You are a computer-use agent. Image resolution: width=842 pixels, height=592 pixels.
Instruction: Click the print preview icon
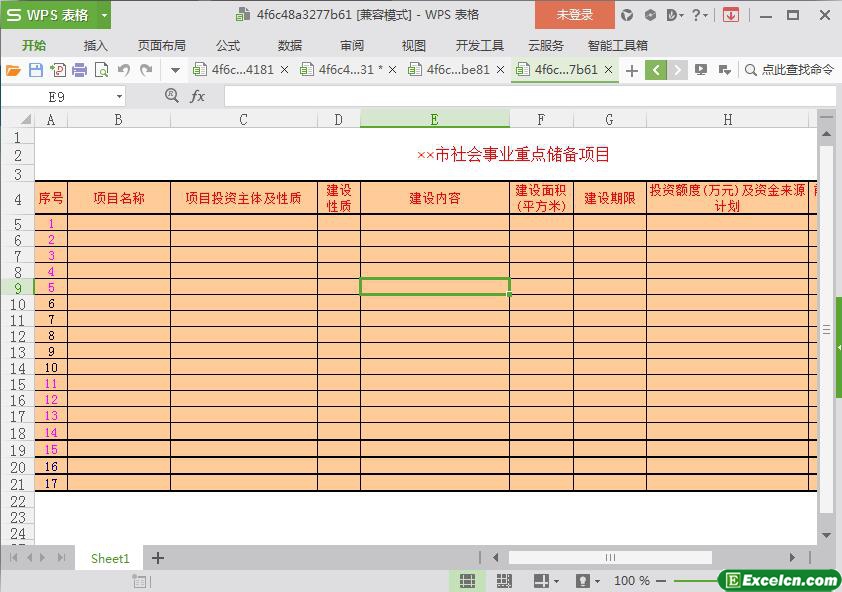coord(101,70)
